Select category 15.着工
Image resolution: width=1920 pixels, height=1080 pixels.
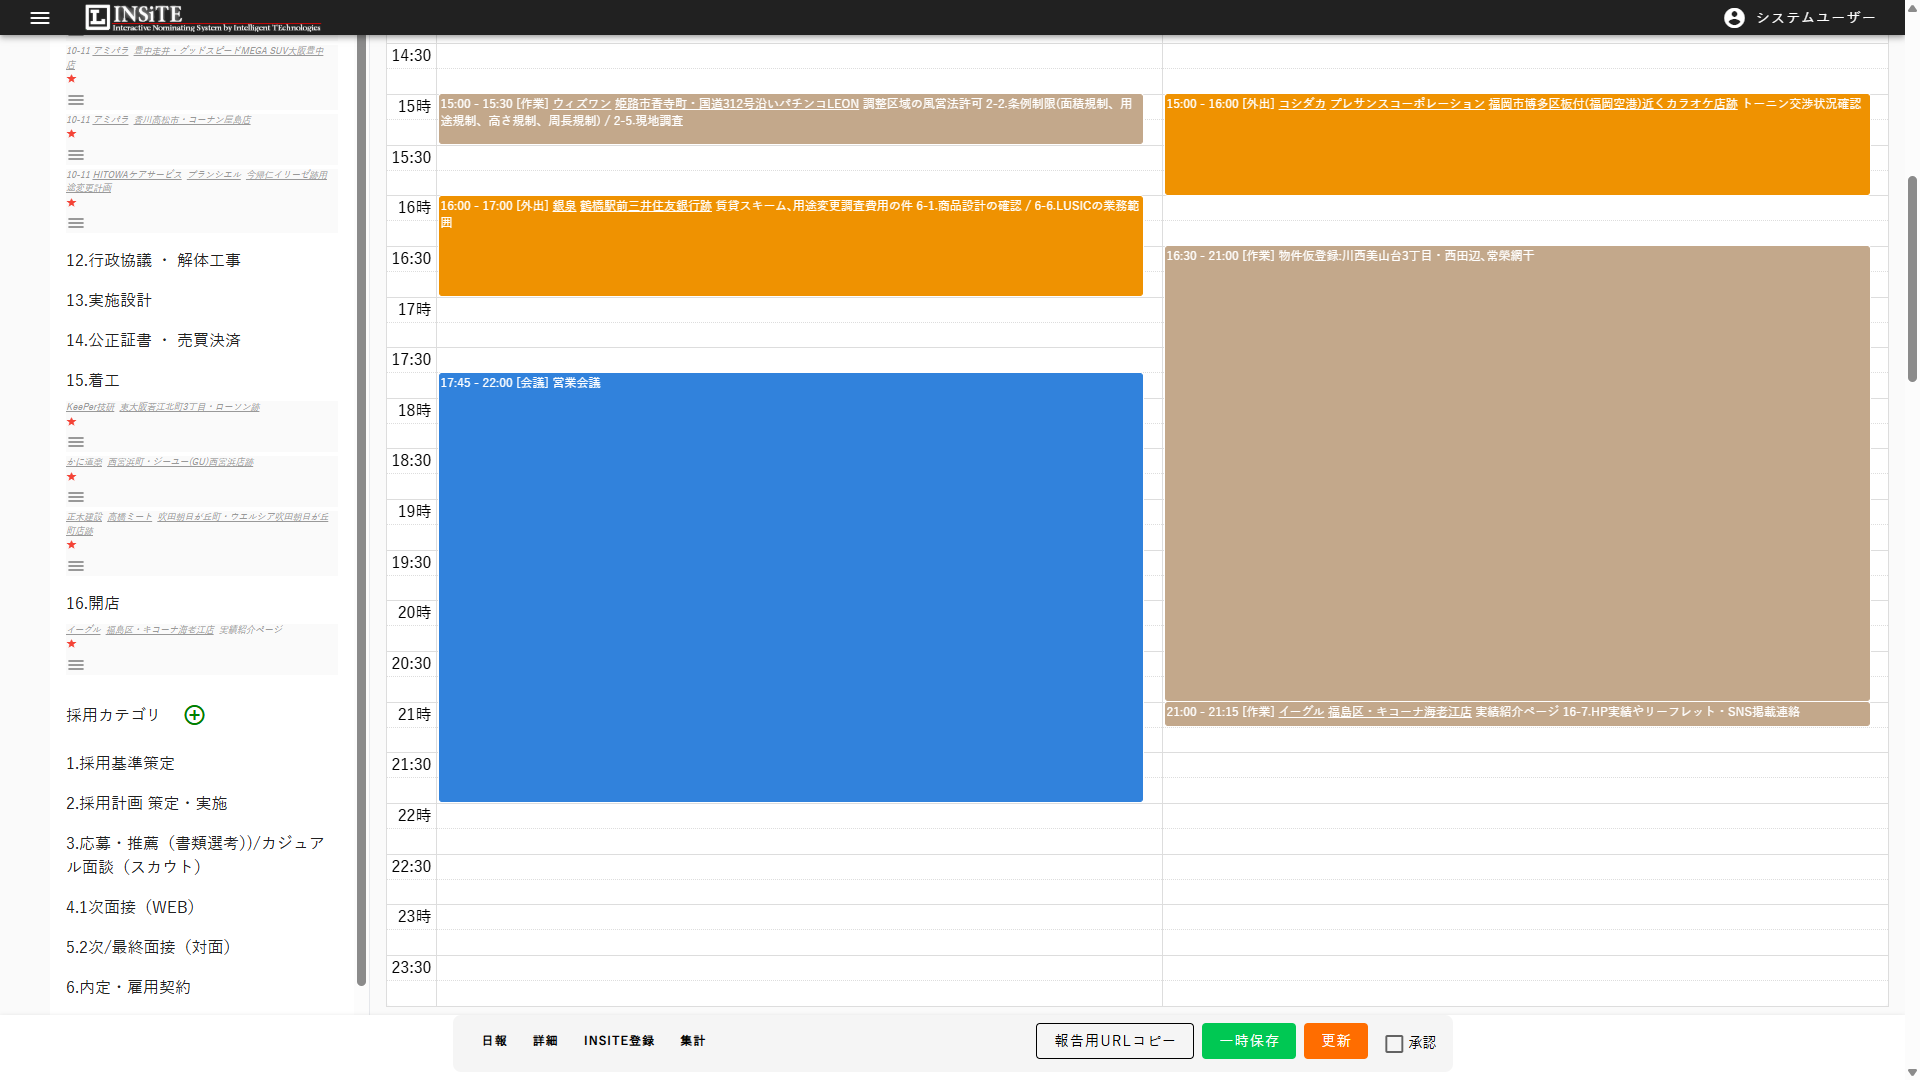pyautogui.click(x=93, y=380)
